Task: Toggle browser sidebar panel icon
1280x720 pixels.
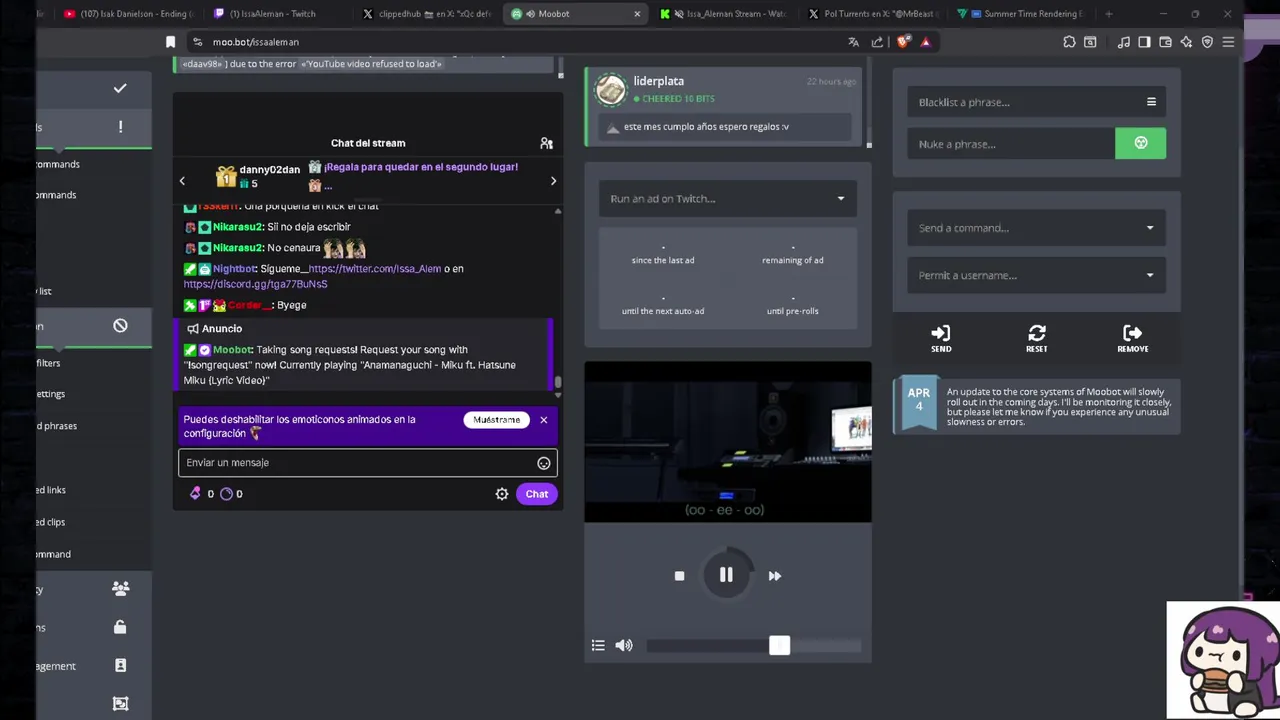Action: 1144,42
